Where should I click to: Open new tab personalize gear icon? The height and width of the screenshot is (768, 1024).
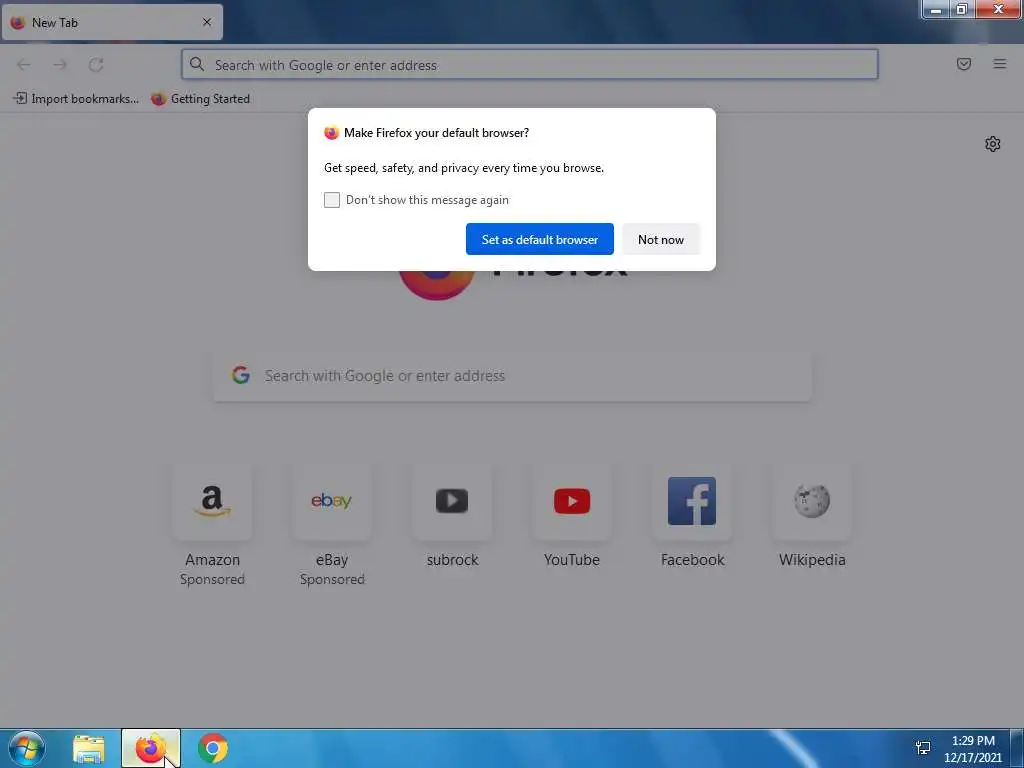pos(992,144)
